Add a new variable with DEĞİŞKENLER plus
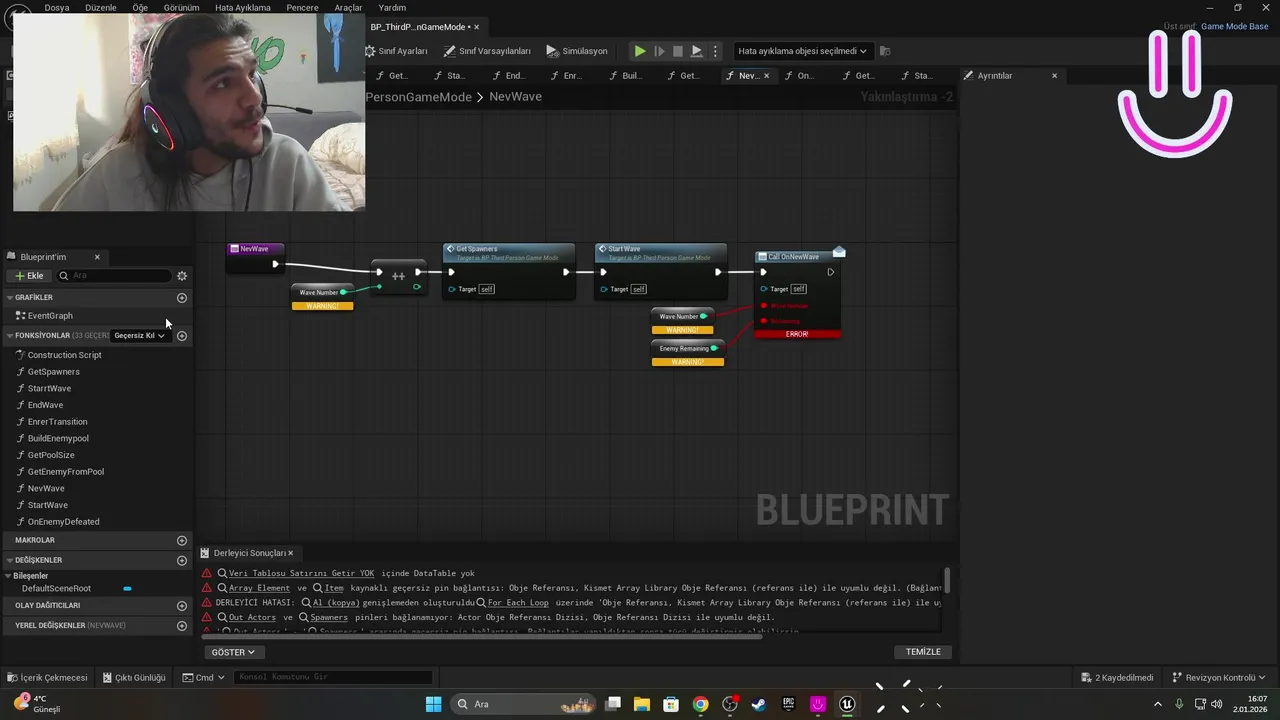The width and height of the screenshot is (1280, 720). (182, 561)
